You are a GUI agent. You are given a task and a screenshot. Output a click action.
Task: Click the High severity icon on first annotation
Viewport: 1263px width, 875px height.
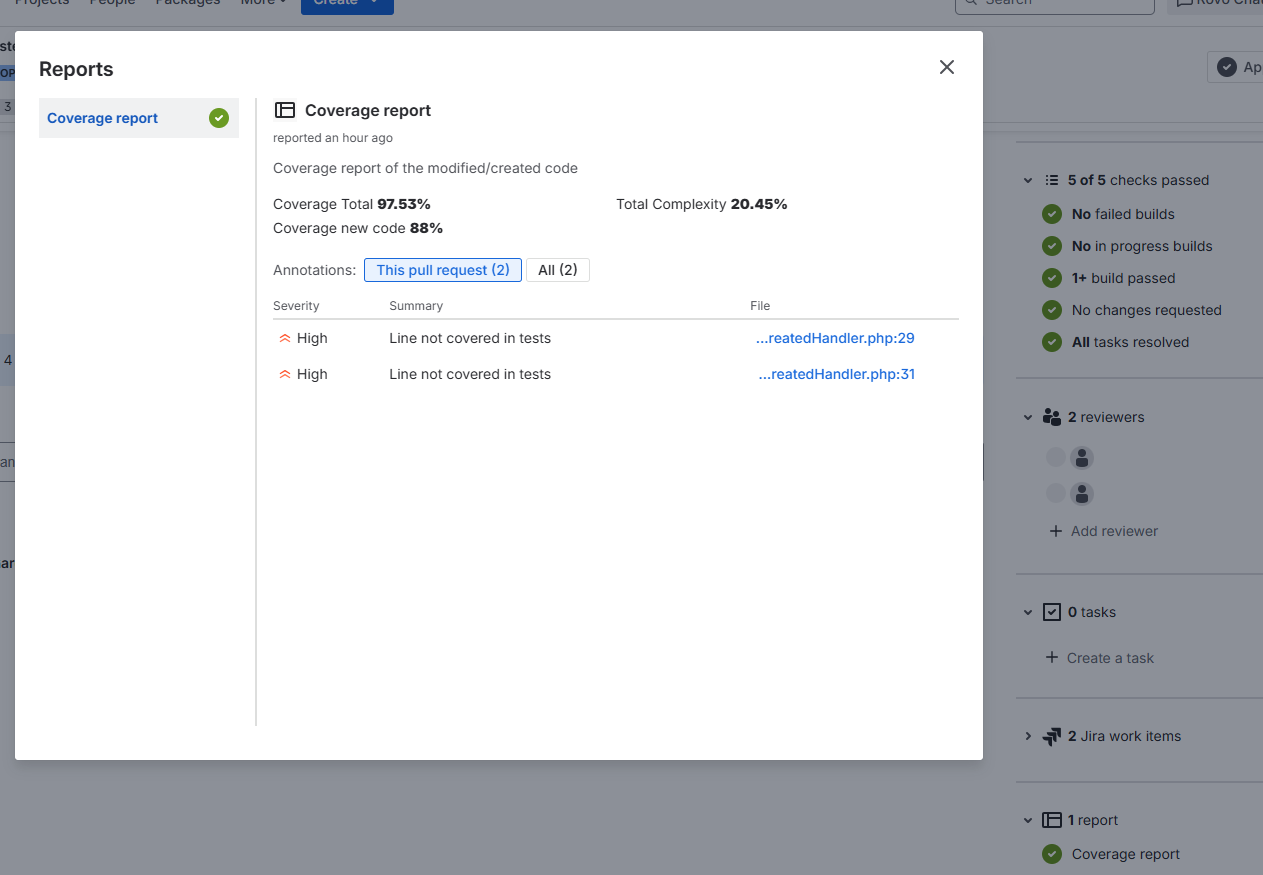285,339
